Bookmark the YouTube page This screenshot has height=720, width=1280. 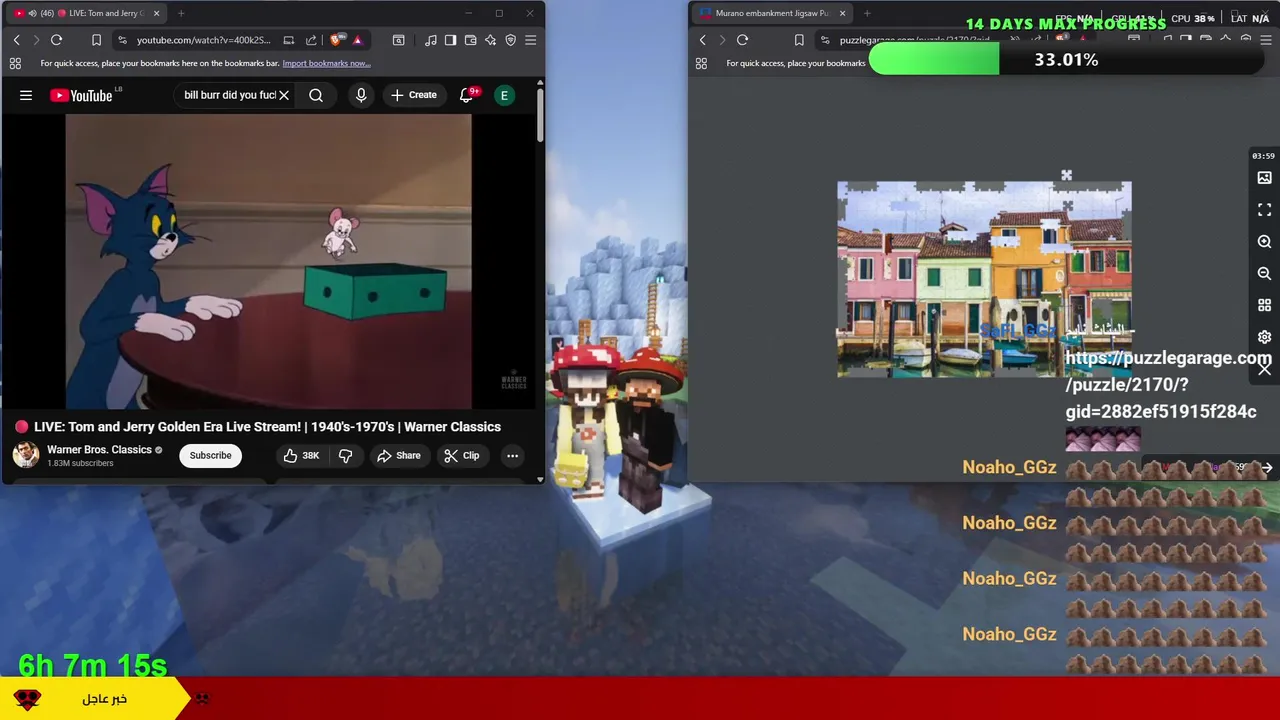[96, 40]
